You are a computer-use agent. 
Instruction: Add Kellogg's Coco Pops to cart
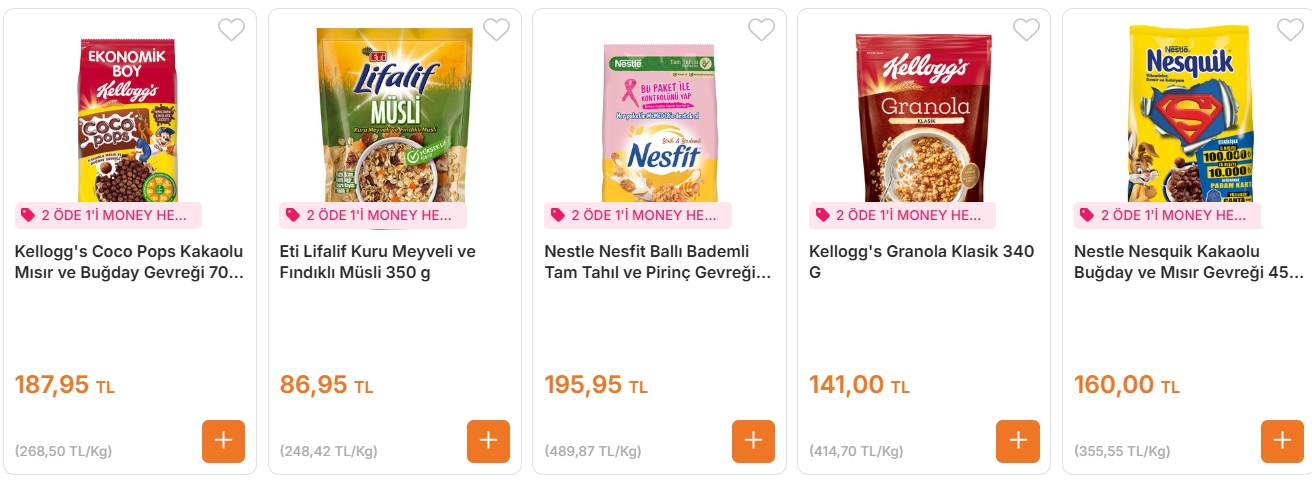pos(223,441)
